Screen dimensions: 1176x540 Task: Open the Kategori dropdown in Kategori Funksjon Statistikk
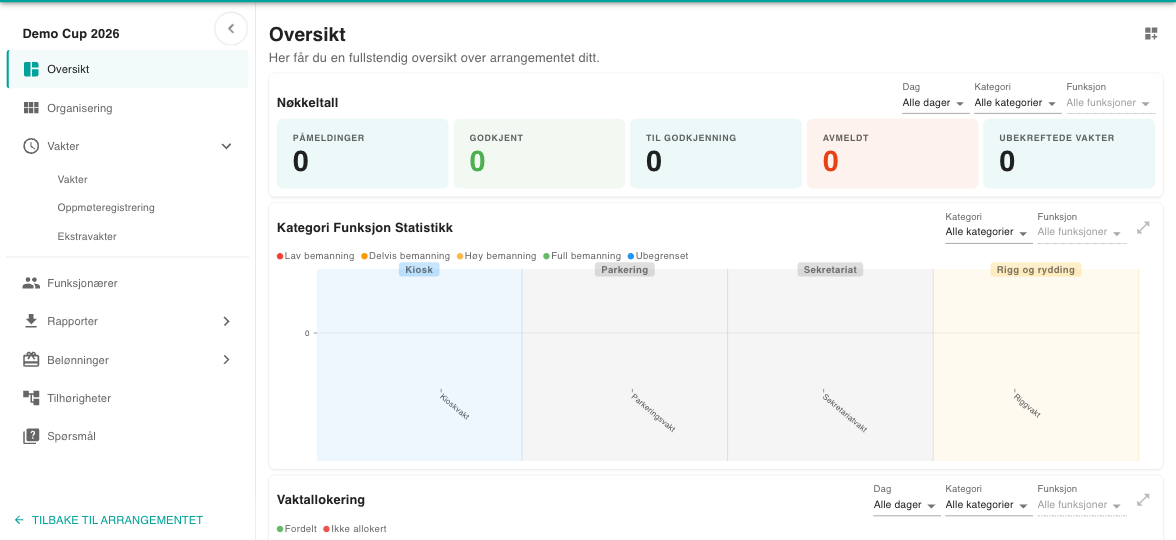coord(988,232)
